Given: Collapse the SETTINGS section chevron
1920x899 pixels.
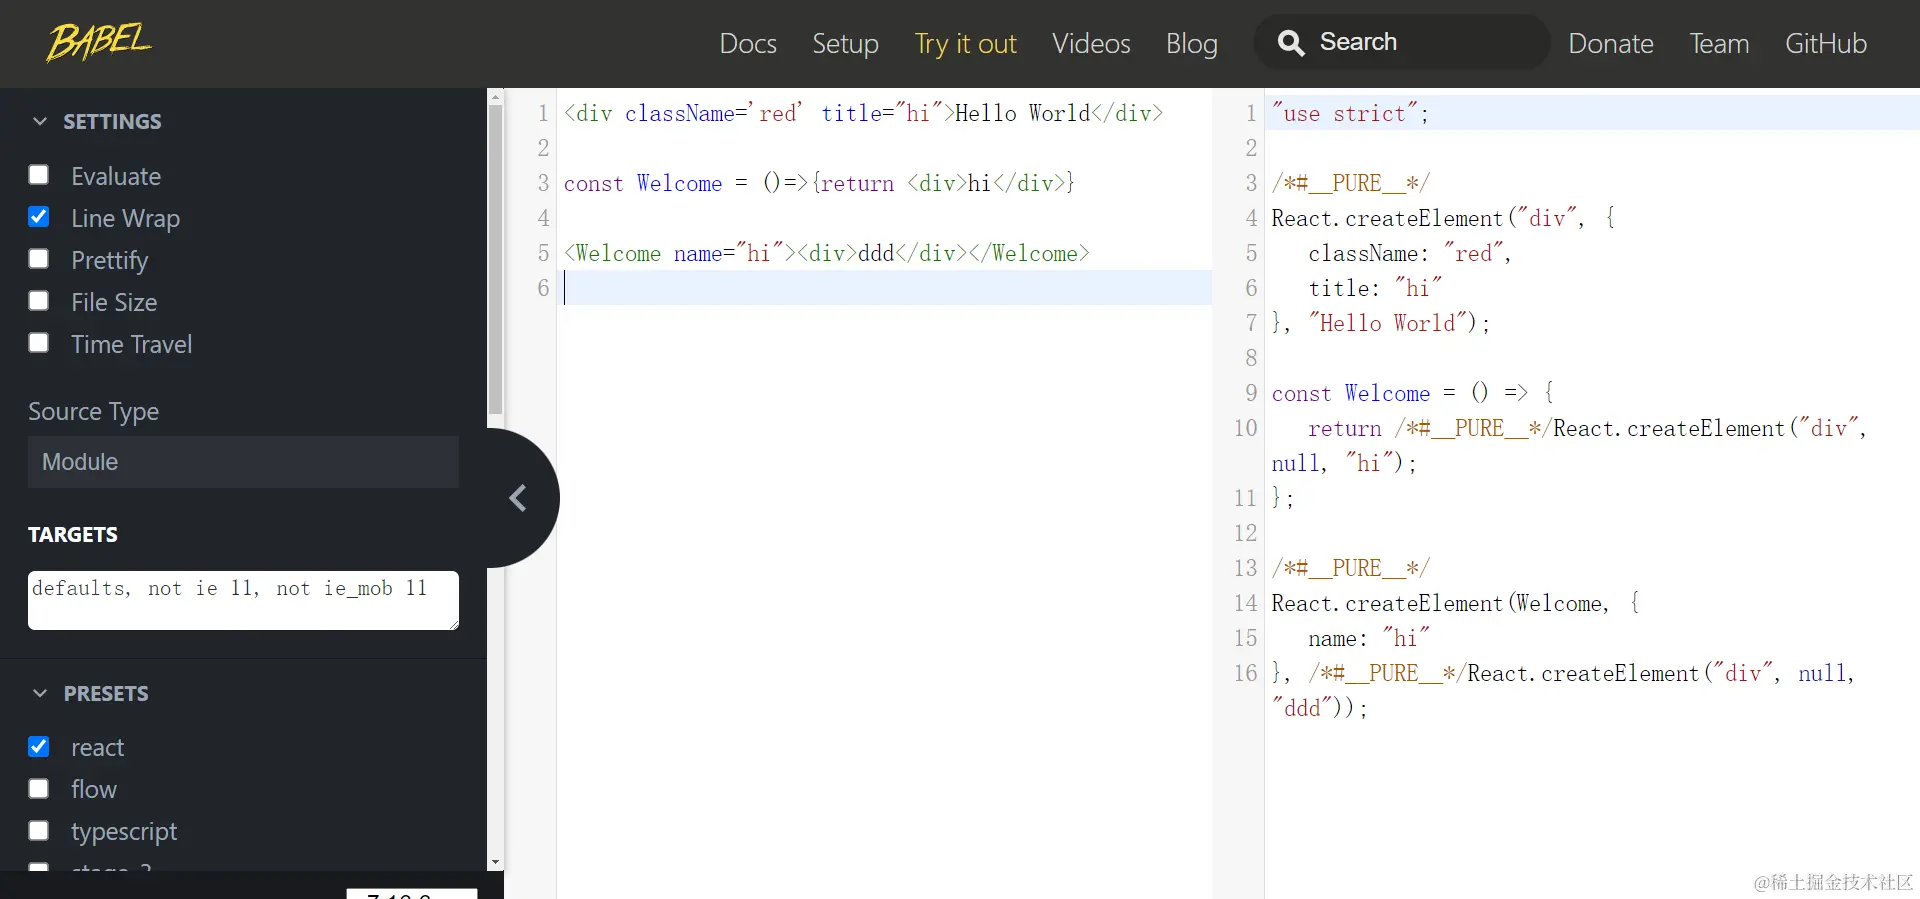Looking at the screenshot, I should [40, 121].
